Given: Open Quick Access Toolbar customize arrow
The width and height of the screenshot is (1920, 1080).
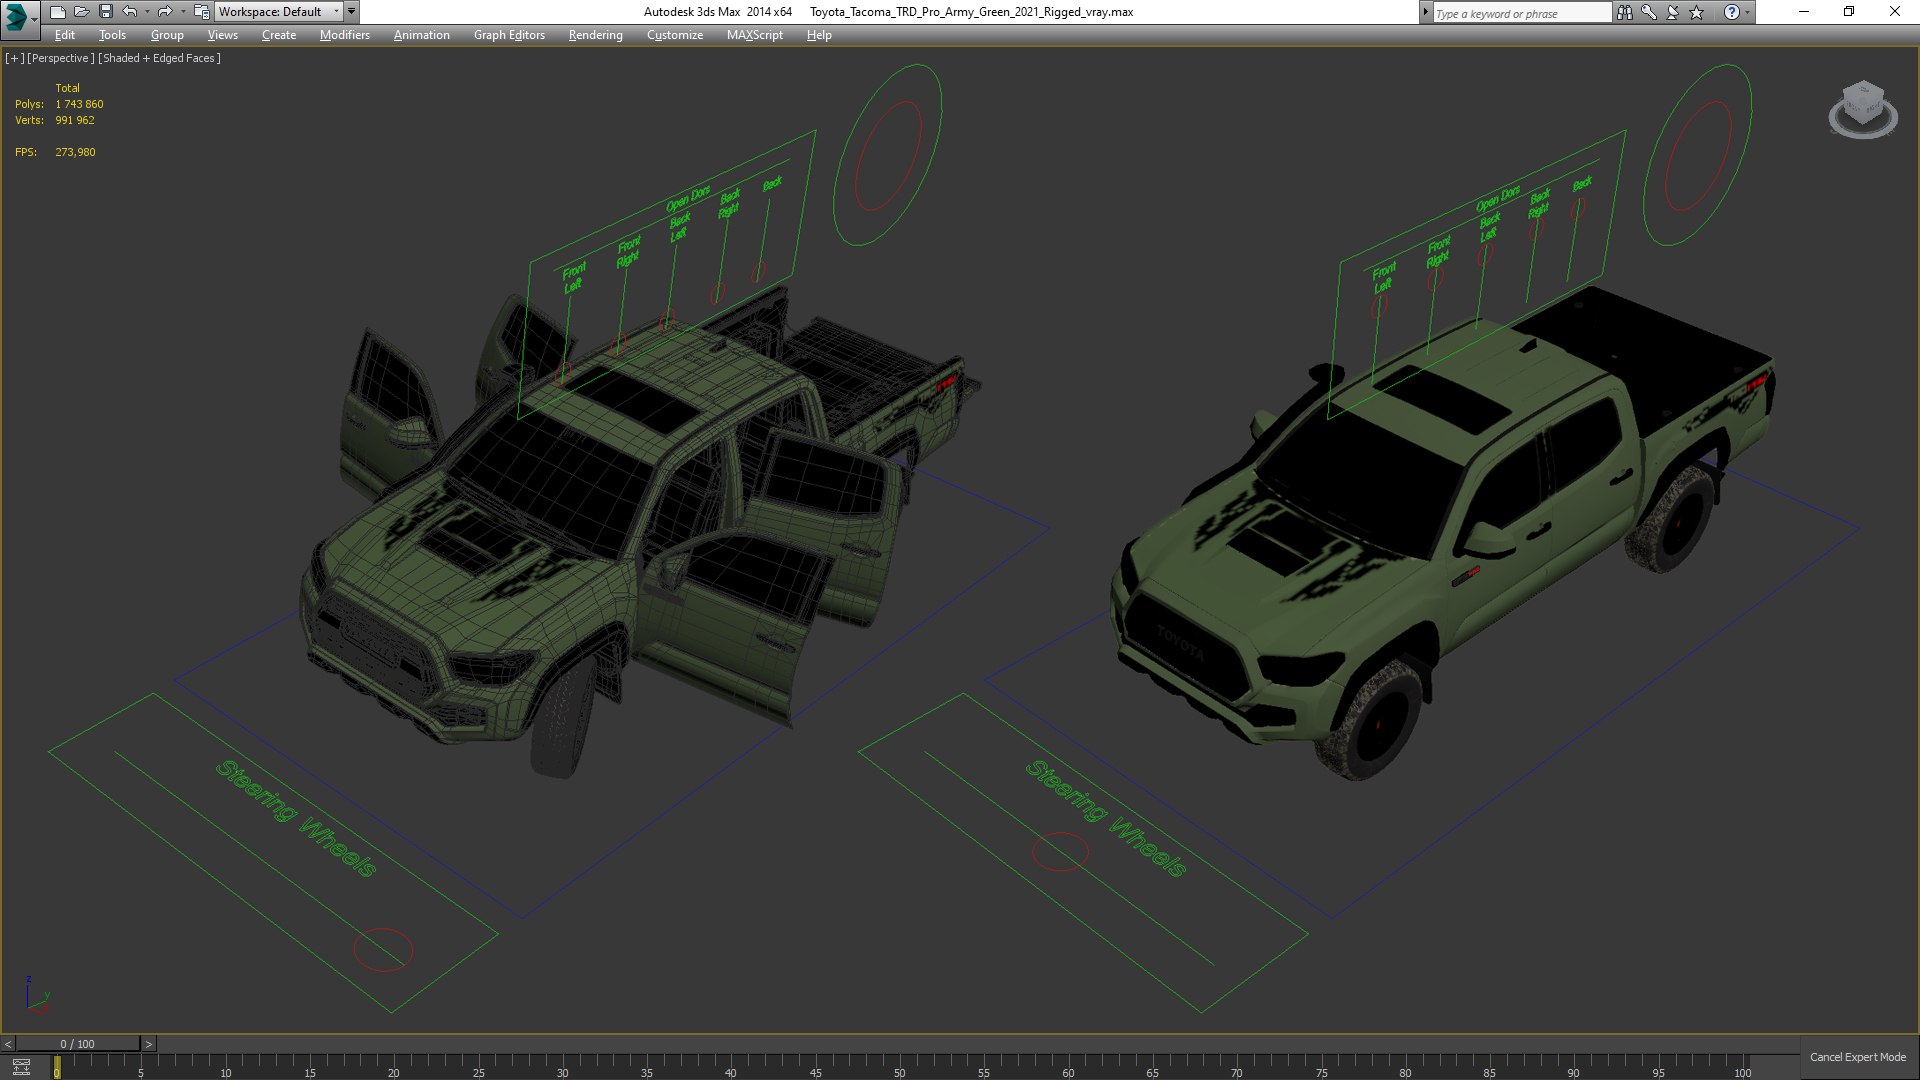Looking at the screenshot, I should 351,12.
